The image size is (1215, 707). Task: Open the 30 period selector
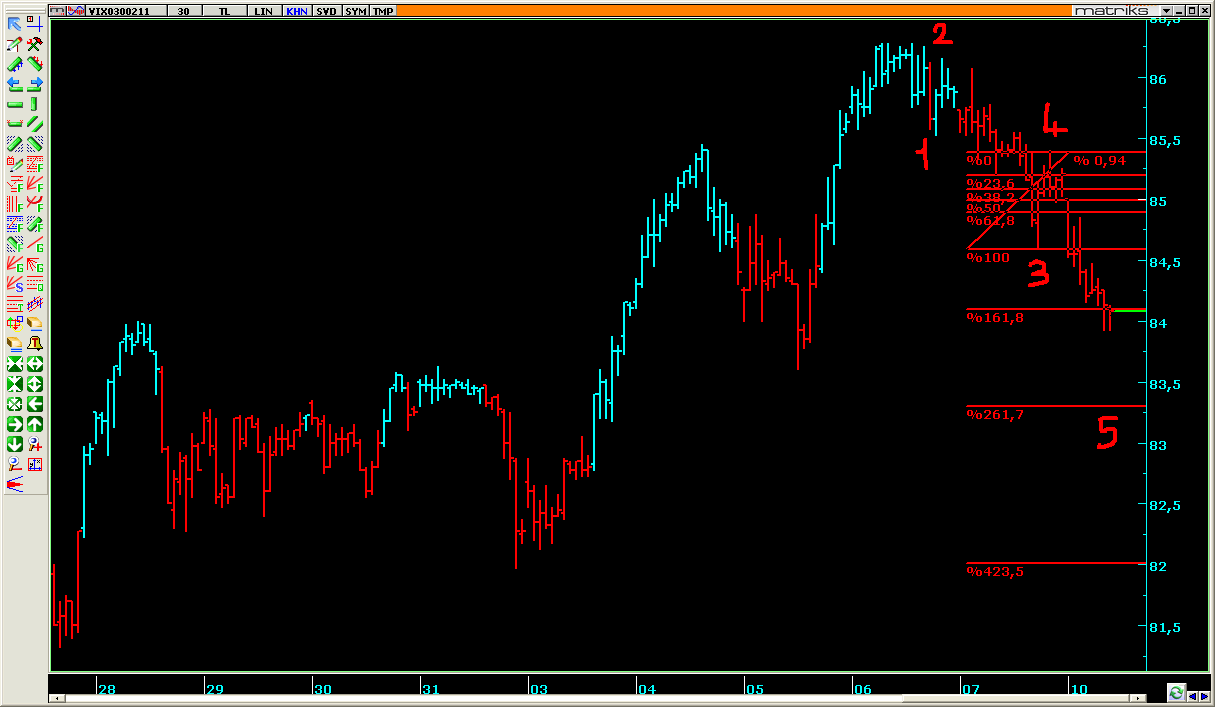183,11
